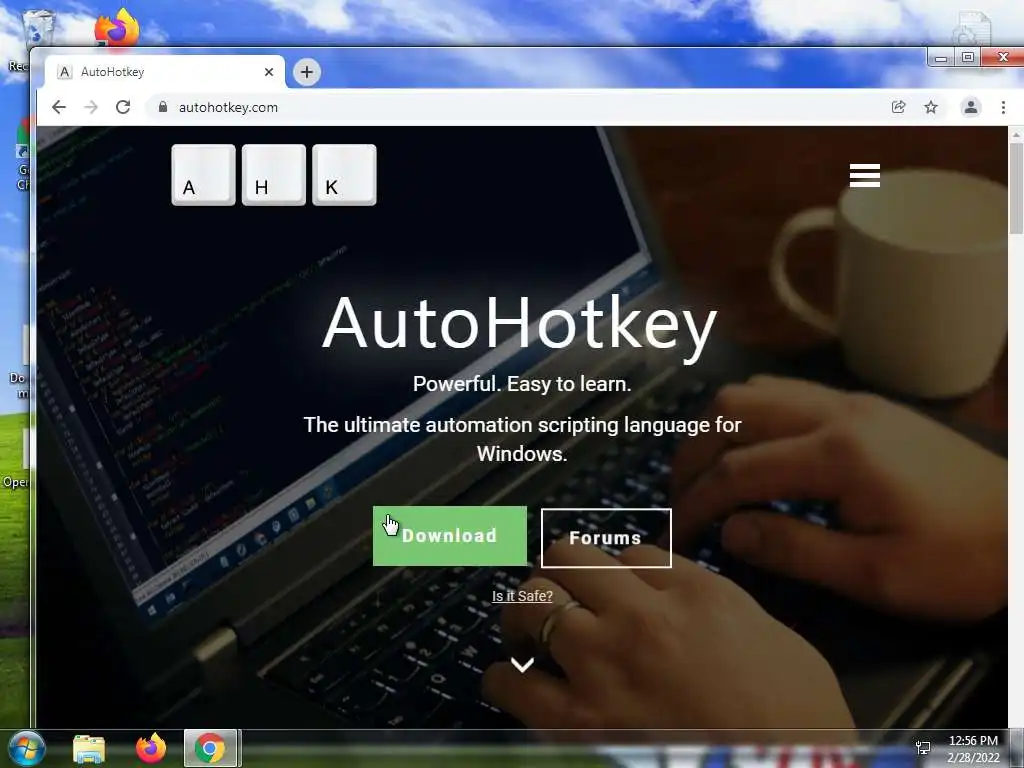The height and width of the screenshot is (768, 1024).
Task: Open the Windows Start orb
Action: point(27,748)
